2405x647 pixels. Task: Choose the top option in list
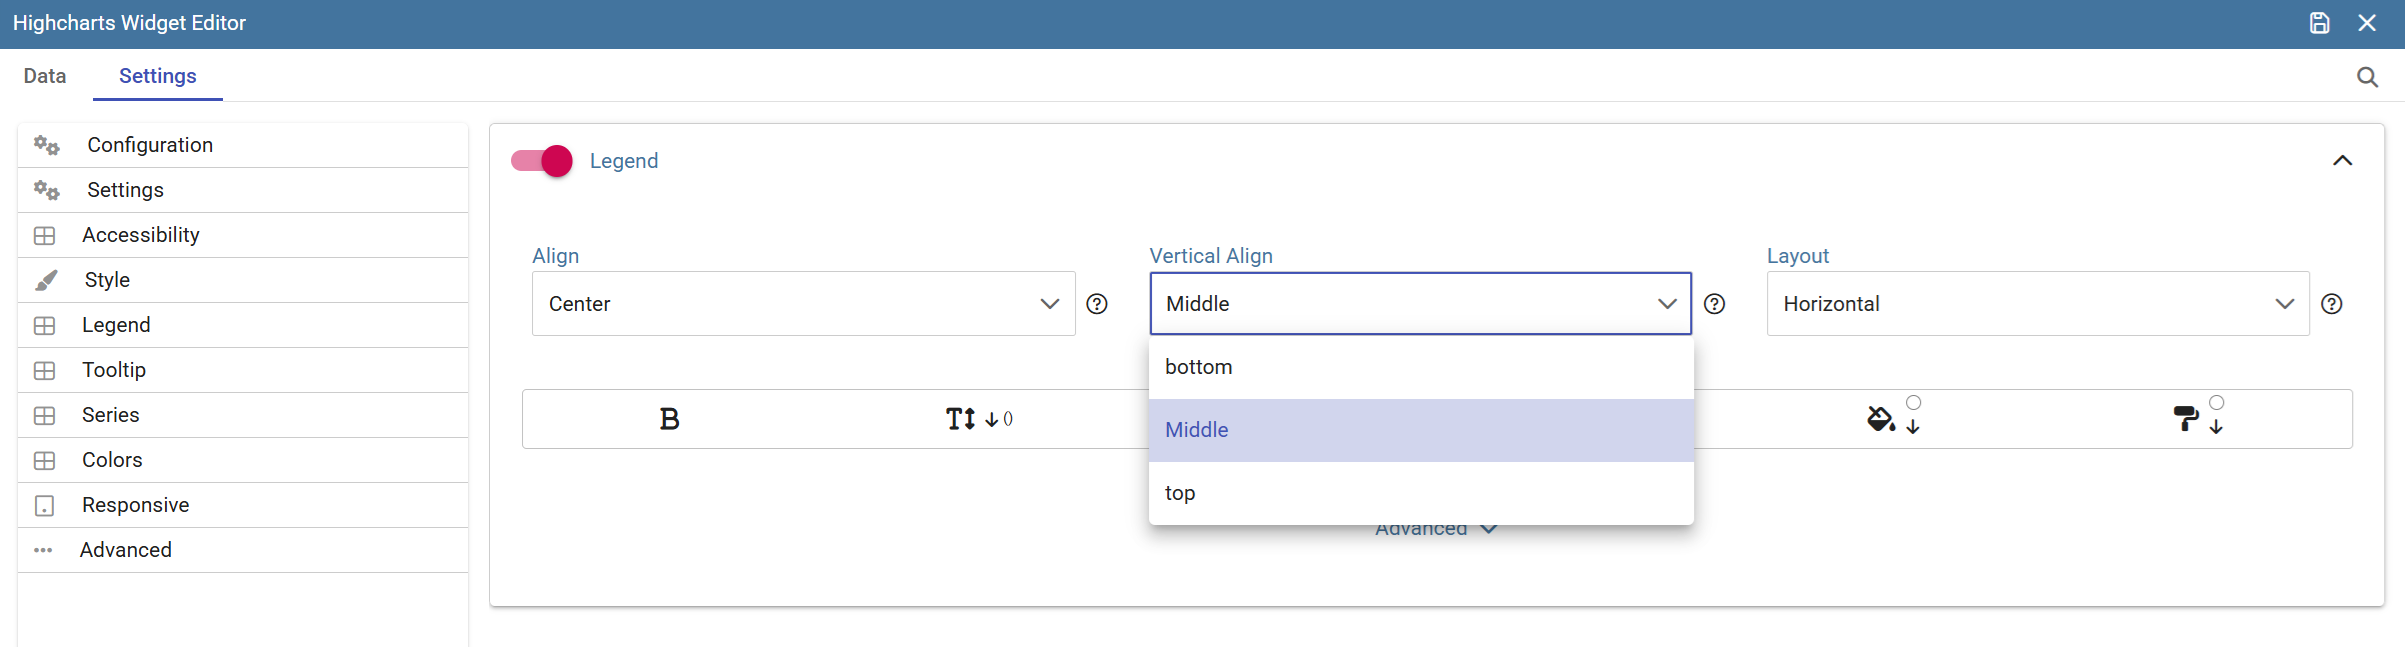[x=1421, y=493]
